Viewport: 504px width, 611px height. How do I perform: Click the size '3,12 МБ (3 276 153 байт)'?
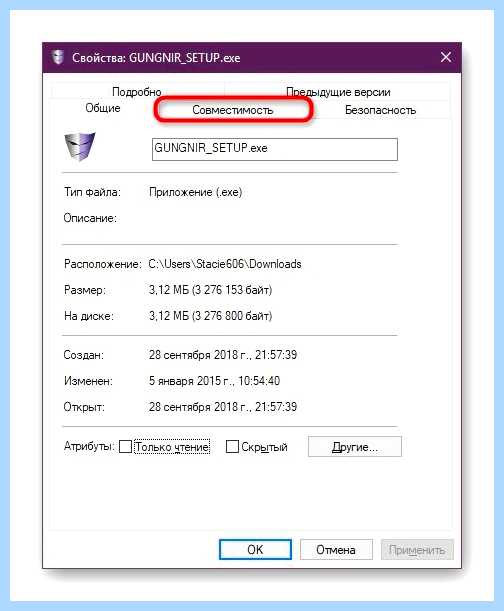[210, 290]
